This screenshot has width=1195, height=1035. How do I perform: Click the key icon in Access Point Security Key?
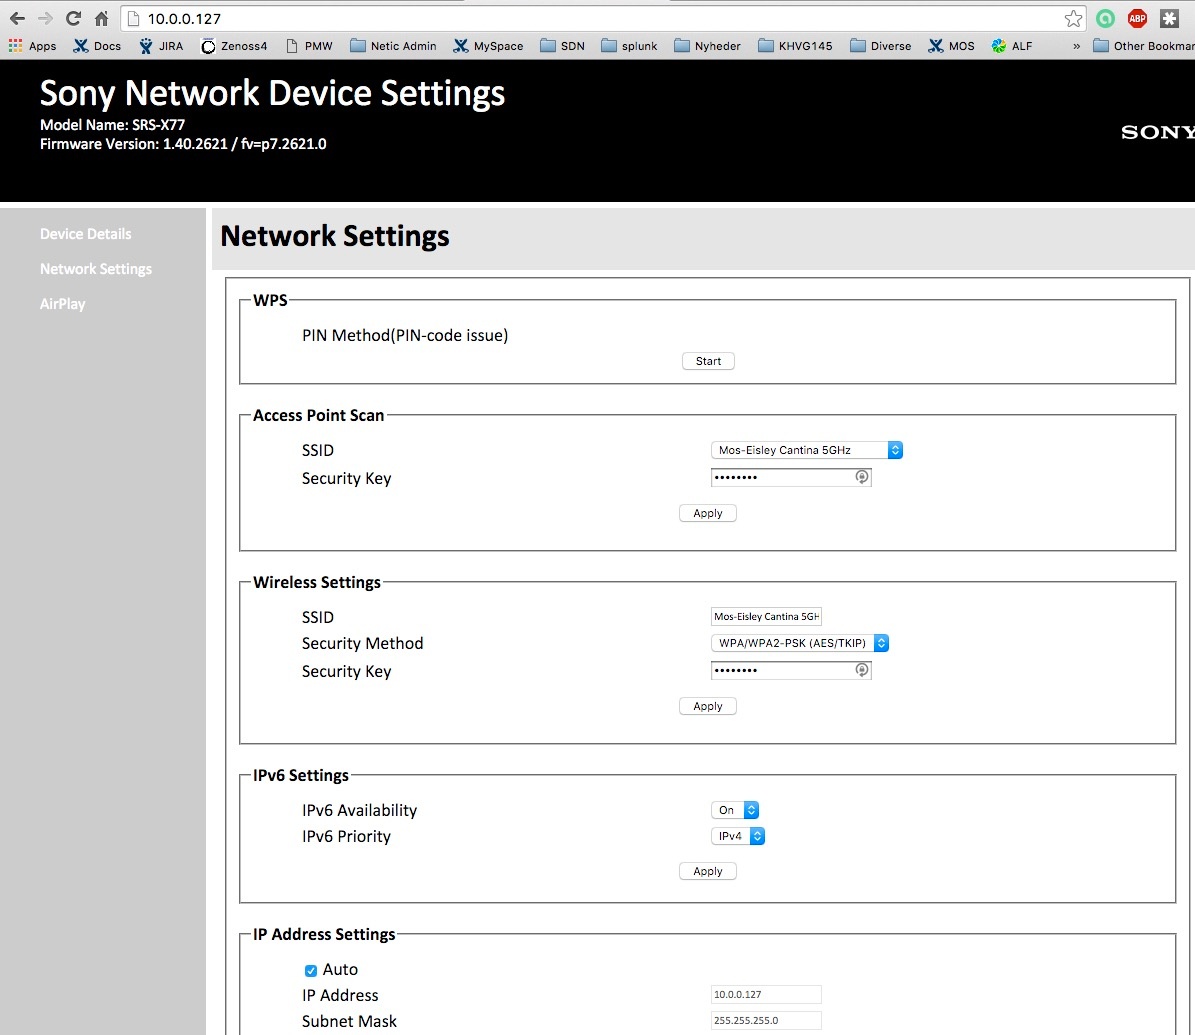(x=861, y=478)
